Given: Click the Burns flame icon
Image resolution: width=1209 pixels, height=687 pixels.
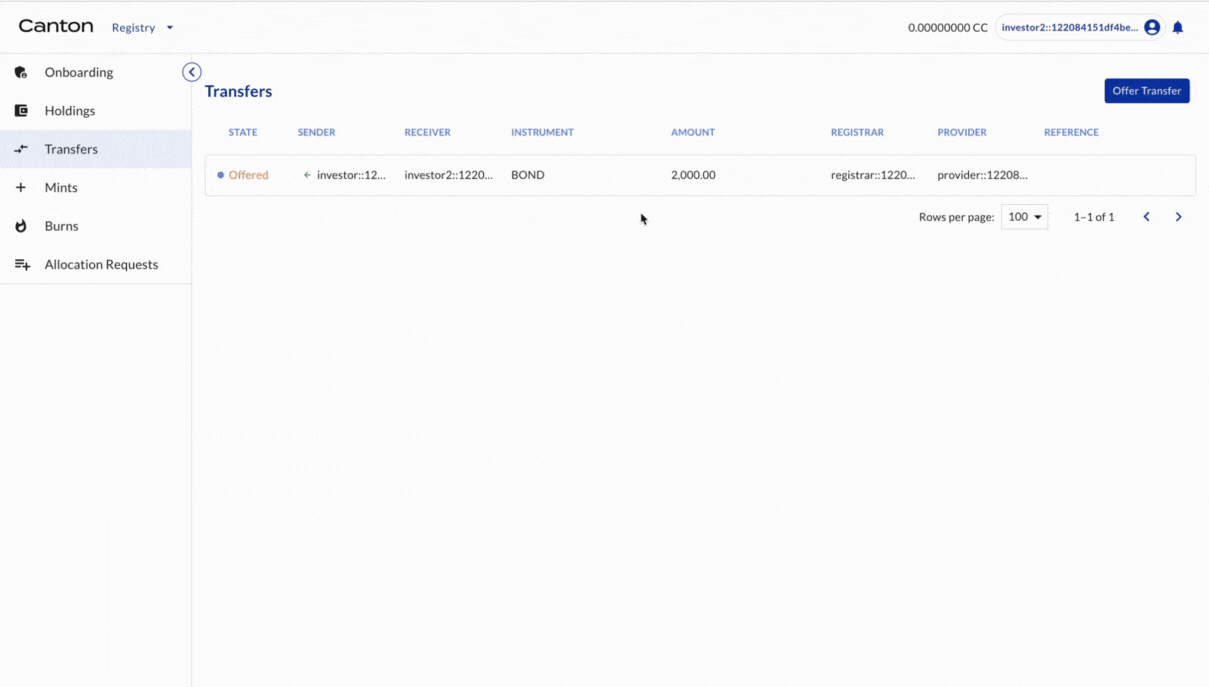Looking at the screenshot, I should click(x=20, y=225).
